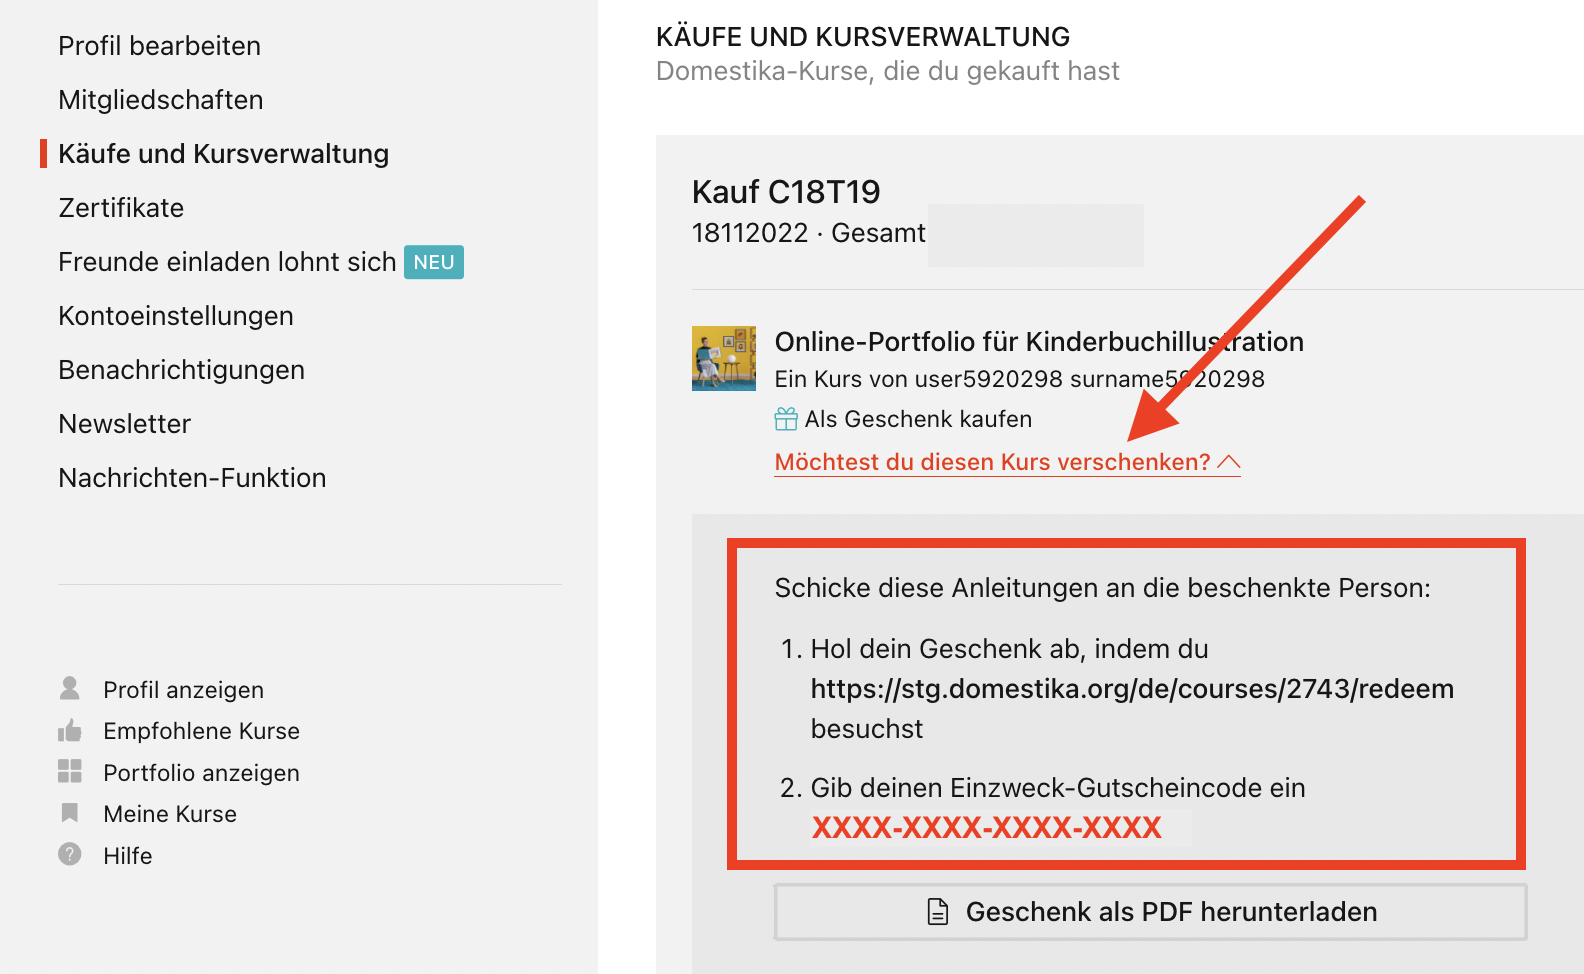Click the '18112022 · Gesamt' purchase date text
The height and width of the screenshot is (974, 1584).
(x=809, y=233)
